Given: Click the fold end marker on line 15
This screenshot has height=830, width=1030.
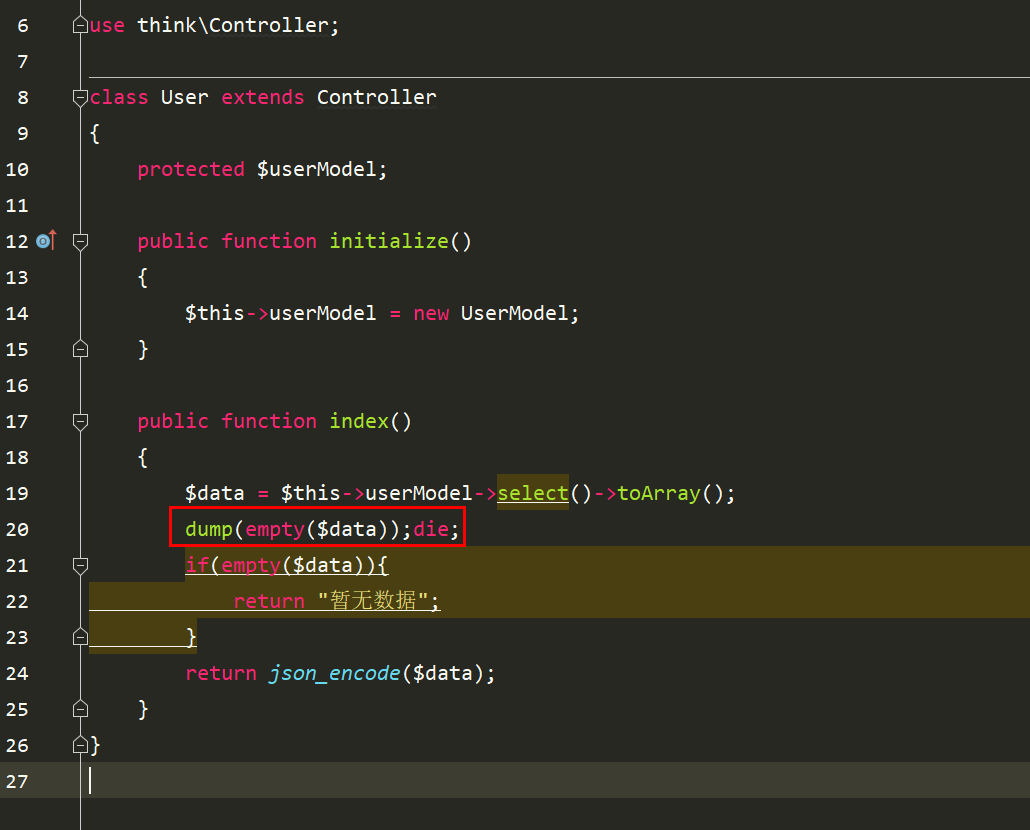Looking at the screenshot, I should (x=80, y=349).
